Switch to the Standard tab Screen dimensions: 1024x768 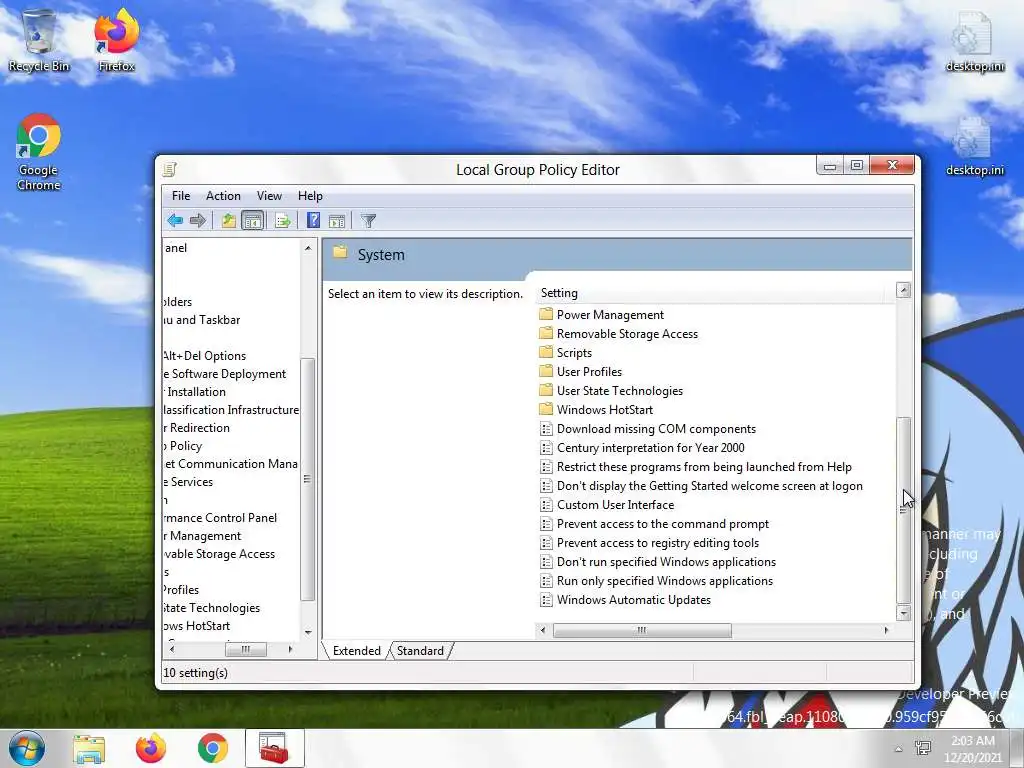tap(420, 650)
